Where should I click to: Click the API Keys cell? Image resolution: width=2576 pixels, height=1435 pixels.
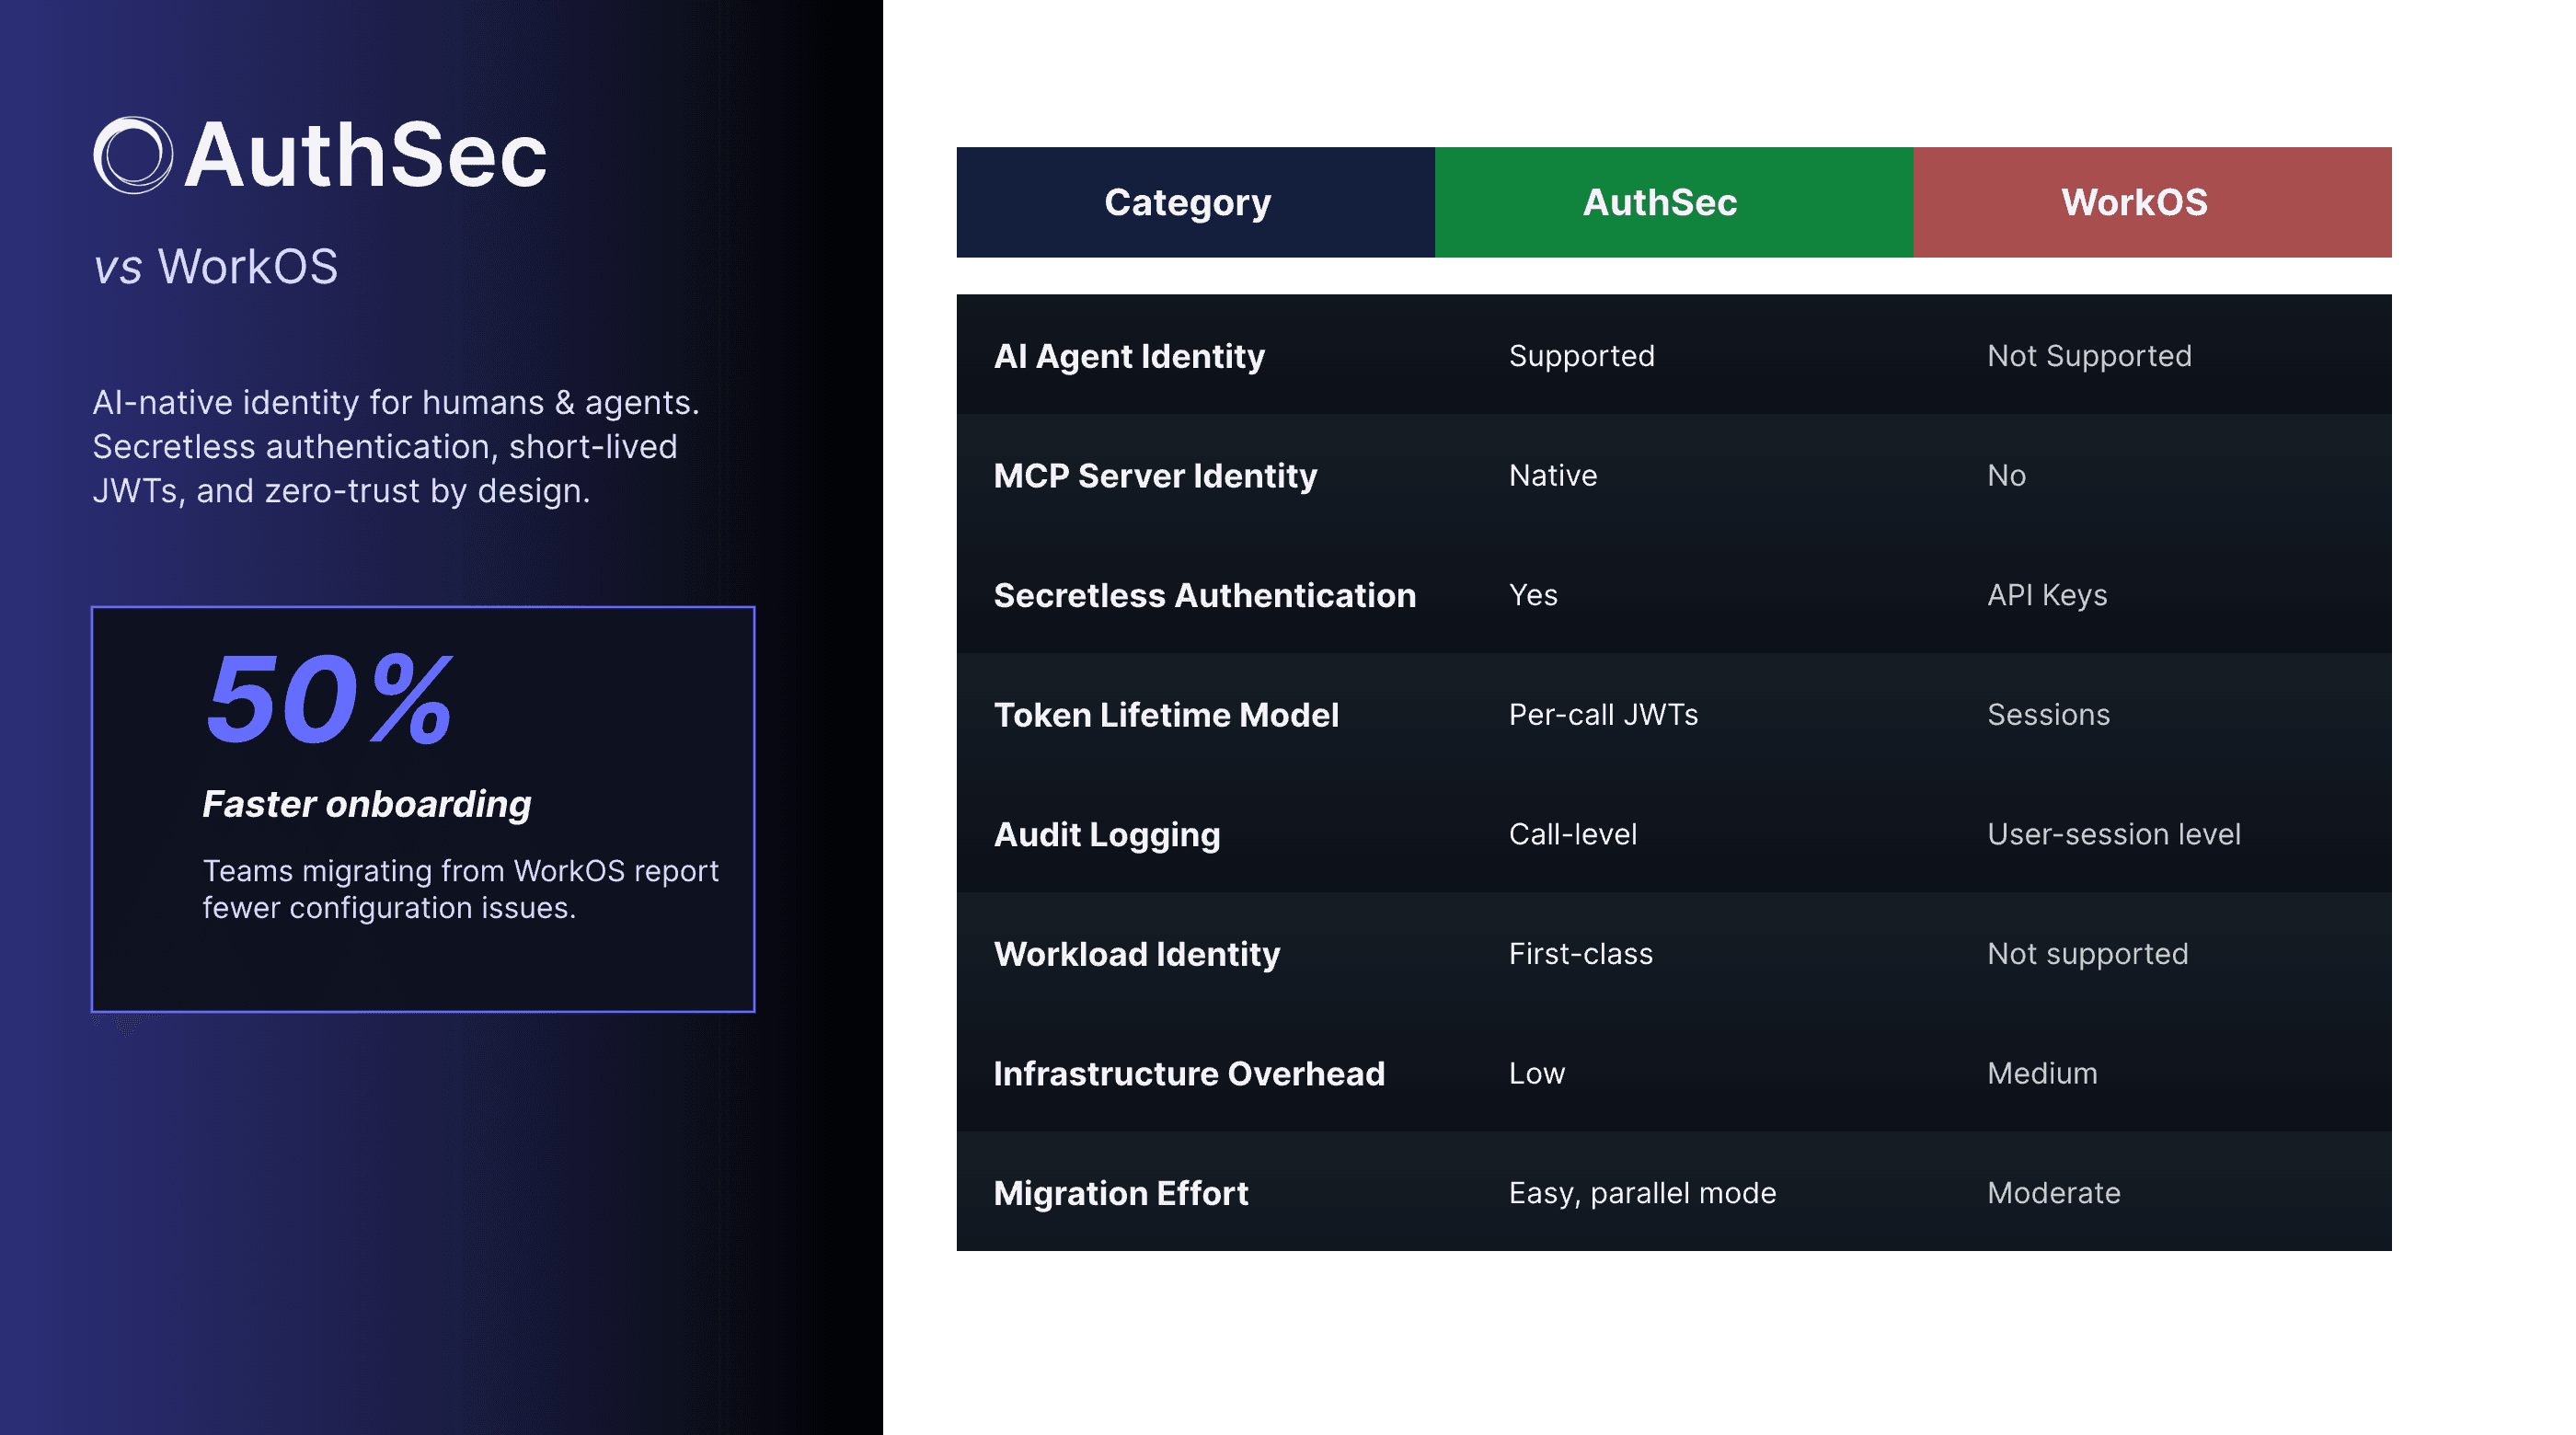pyautogui.click(x=2046, y=595)
